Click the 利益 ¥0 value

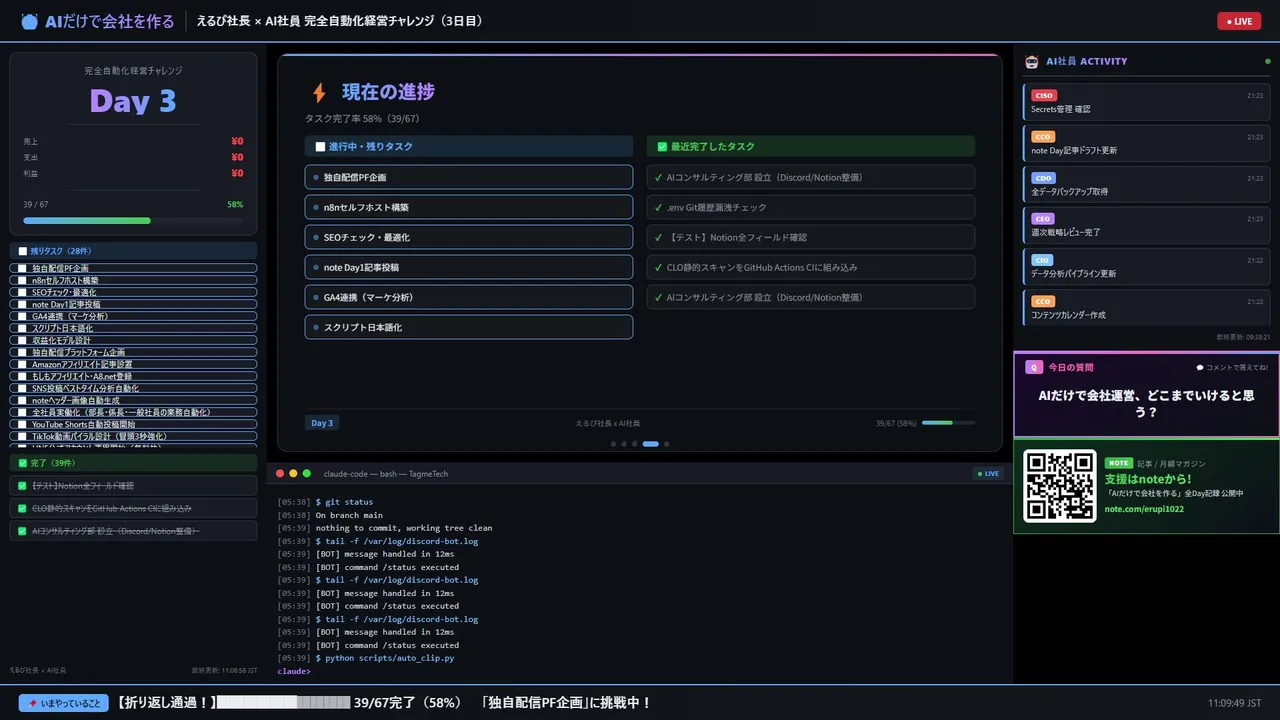coord(237,173)
